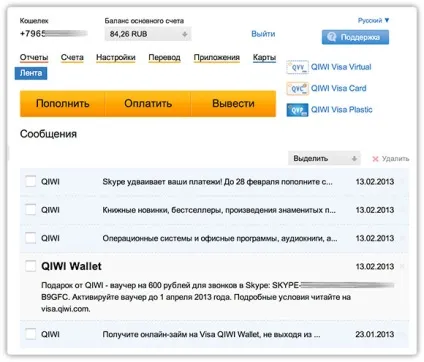Tick the checkbox for the Операционные системы message
This screenshot has height=362, width=424.
[31, 238]
